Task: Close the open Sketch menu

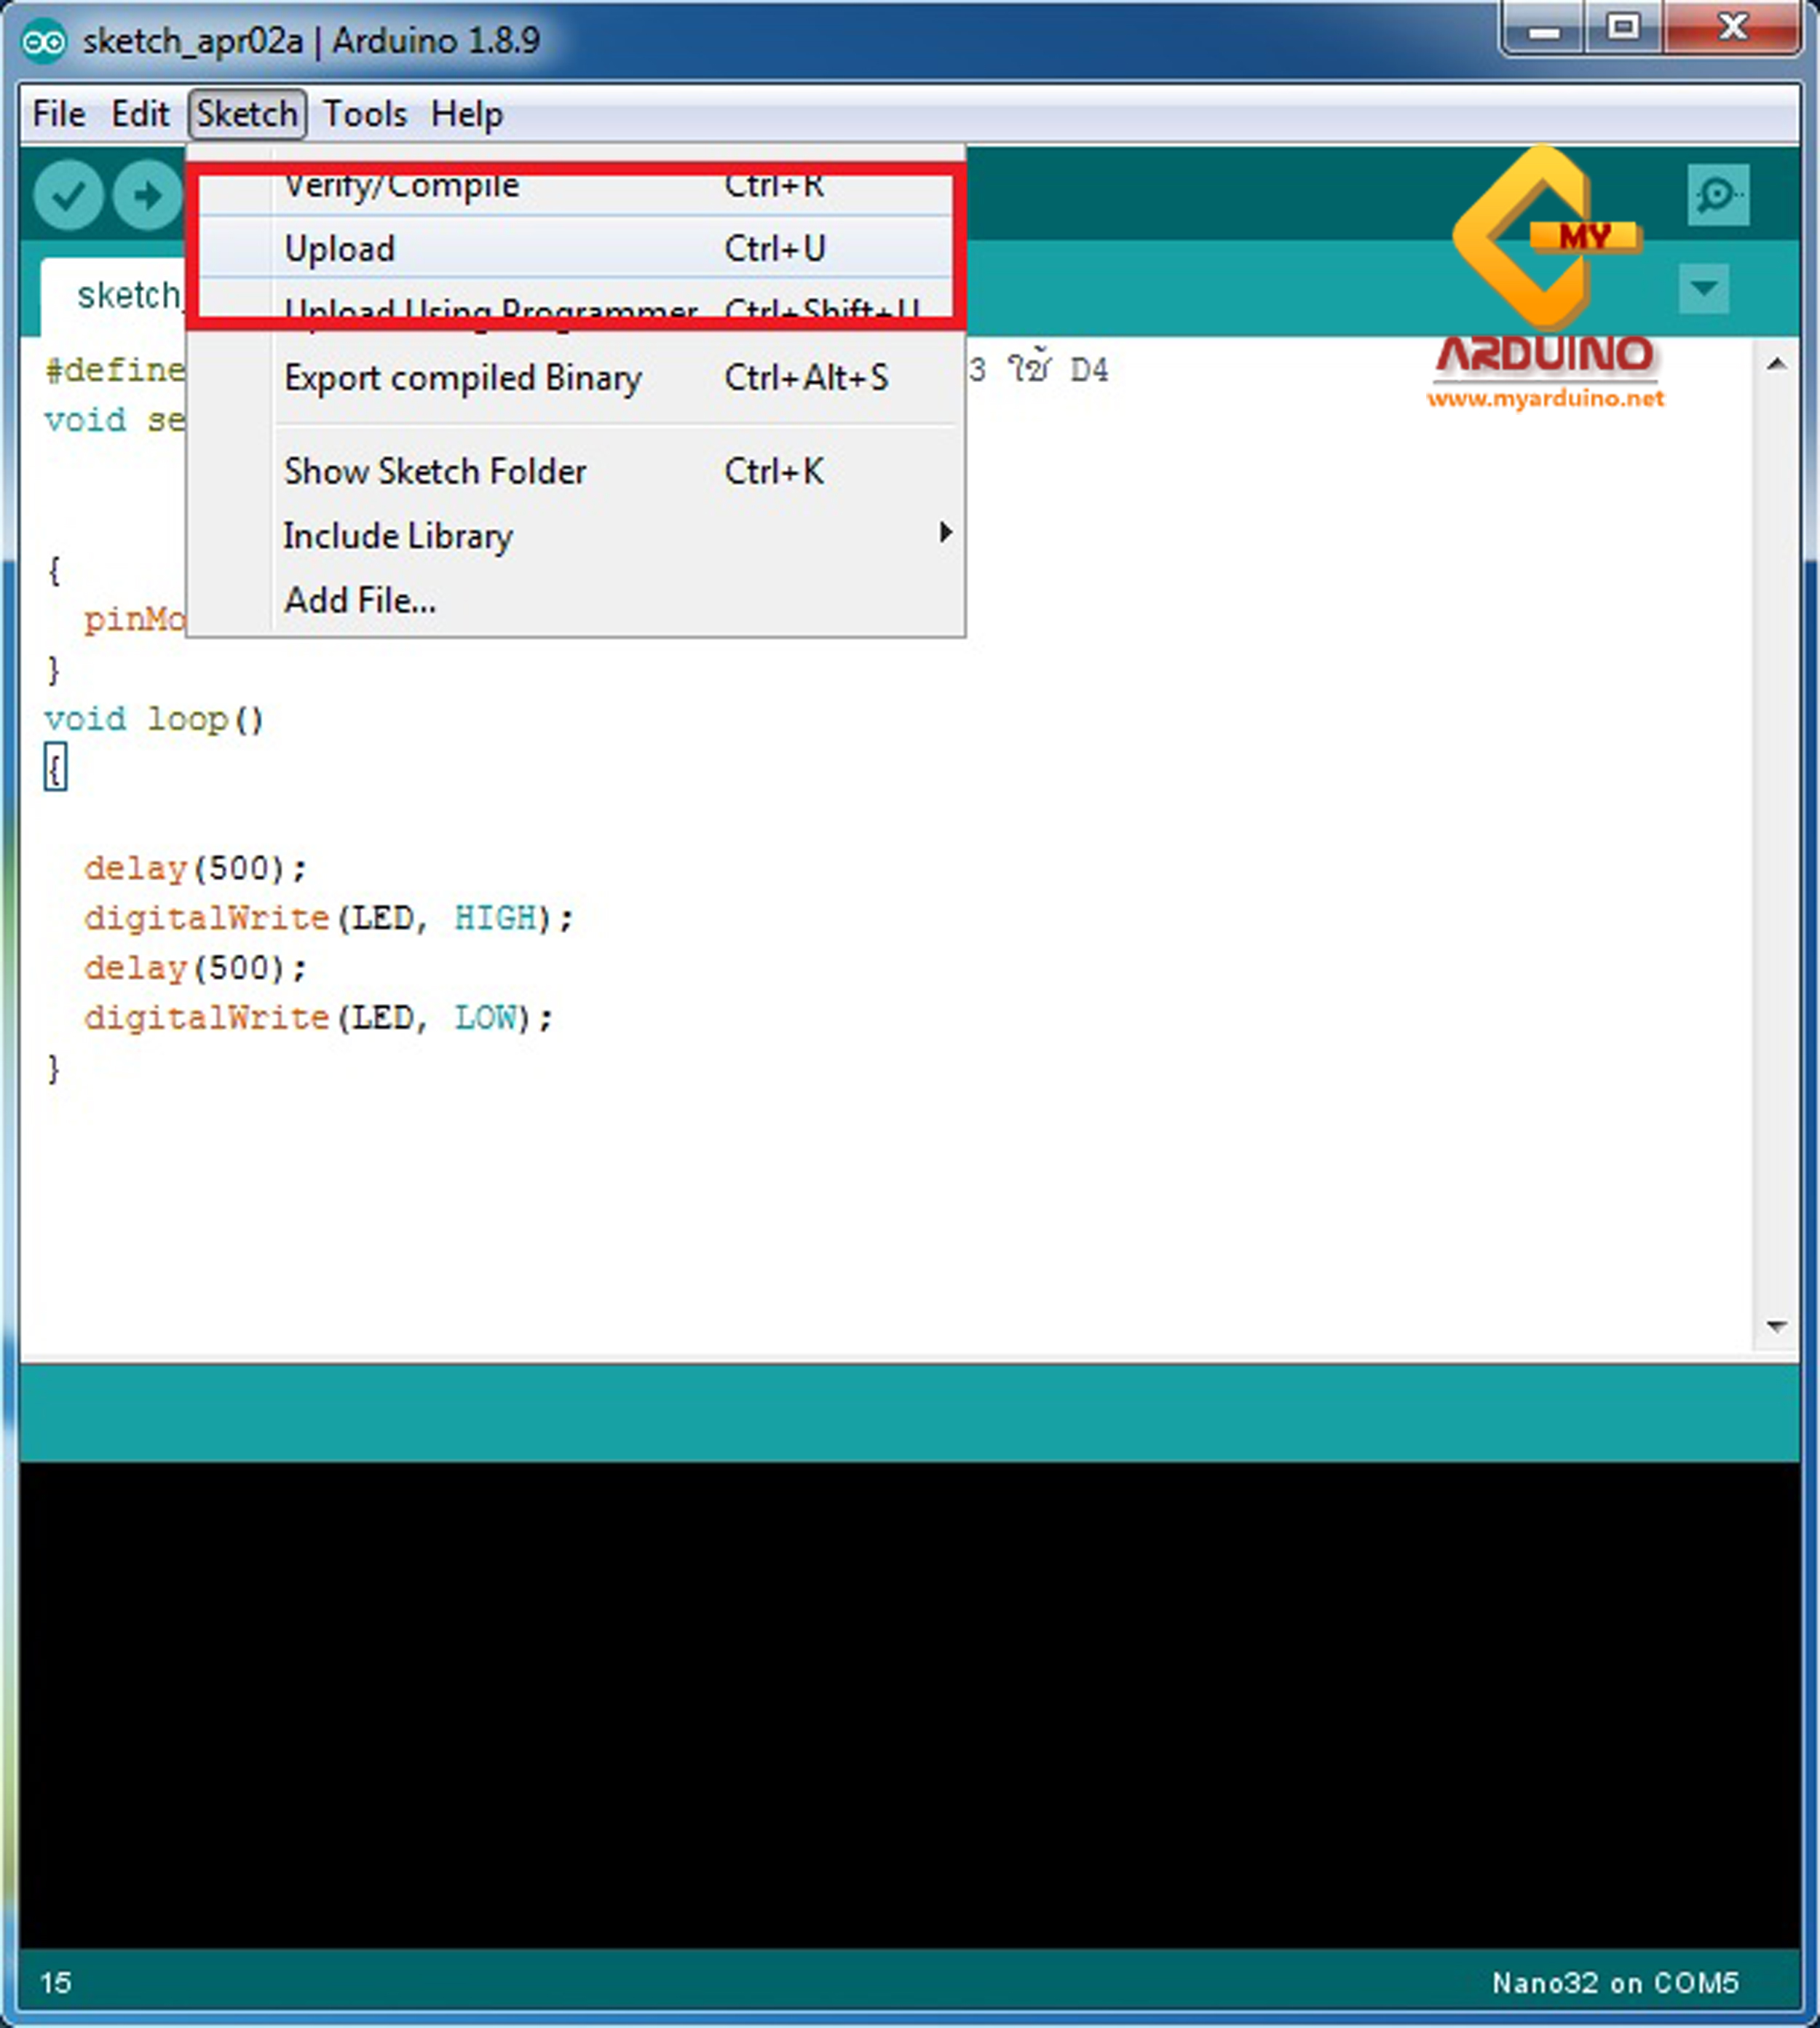Action: tap(247, 114)
